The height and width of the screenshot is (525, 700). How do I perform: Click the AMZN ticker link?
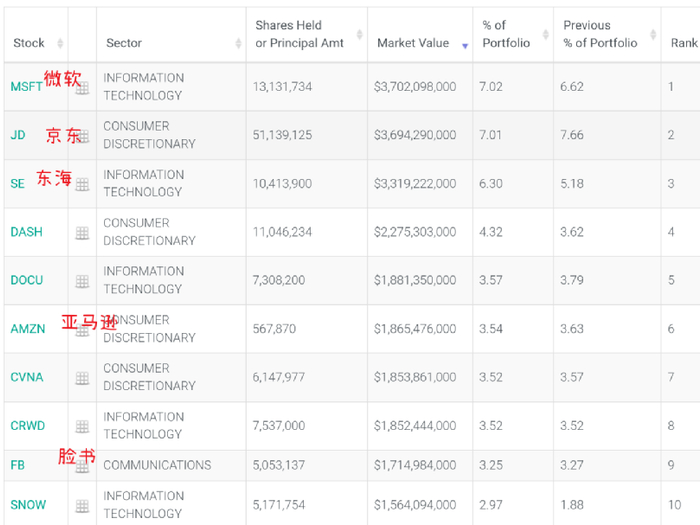click(28, 329)
